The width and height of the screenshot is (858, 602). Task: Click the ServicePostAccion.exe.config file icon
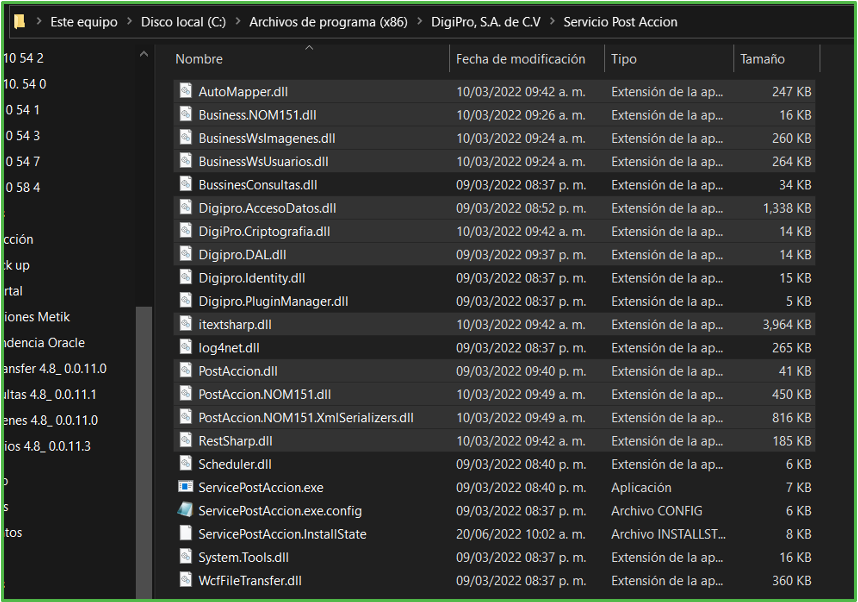pyautogui.click(x=185, y=510)
